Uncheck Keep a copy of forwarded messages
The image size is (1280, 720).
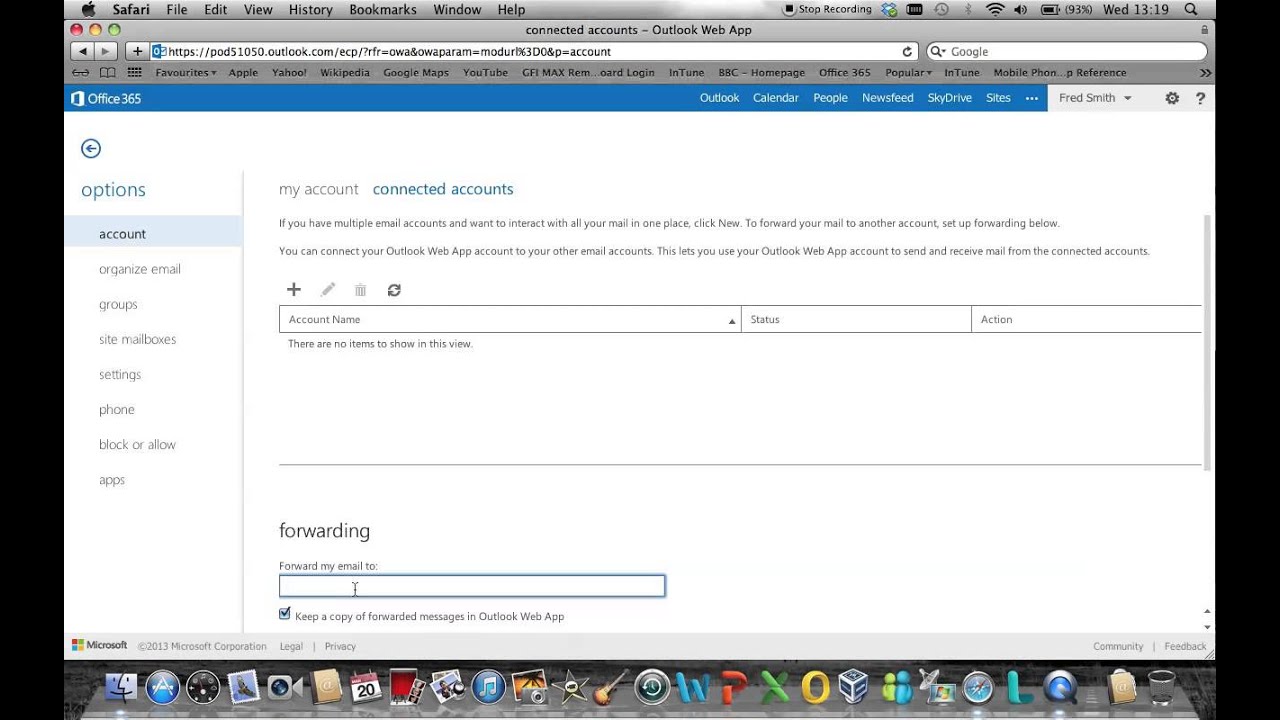(285, 614)
